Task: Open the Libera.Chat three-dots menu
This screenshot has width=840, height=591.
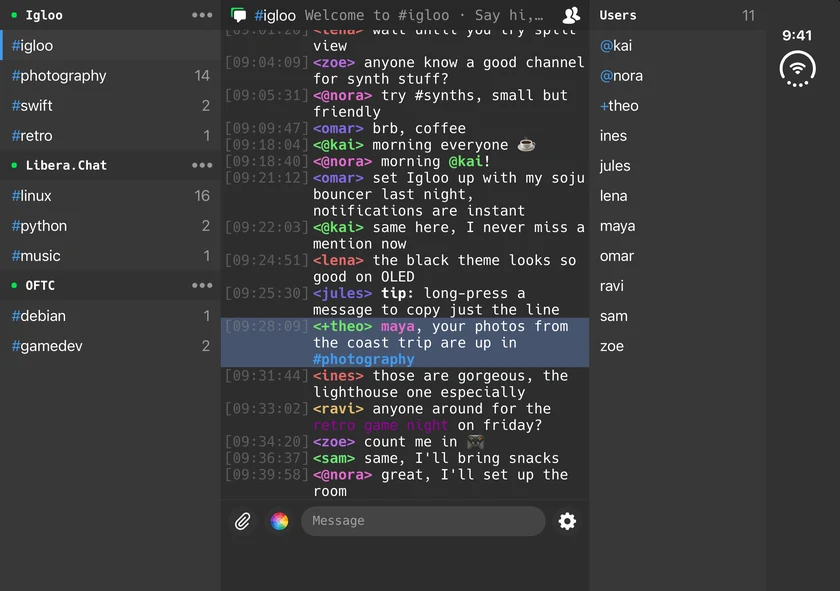Action: (202, 165)
